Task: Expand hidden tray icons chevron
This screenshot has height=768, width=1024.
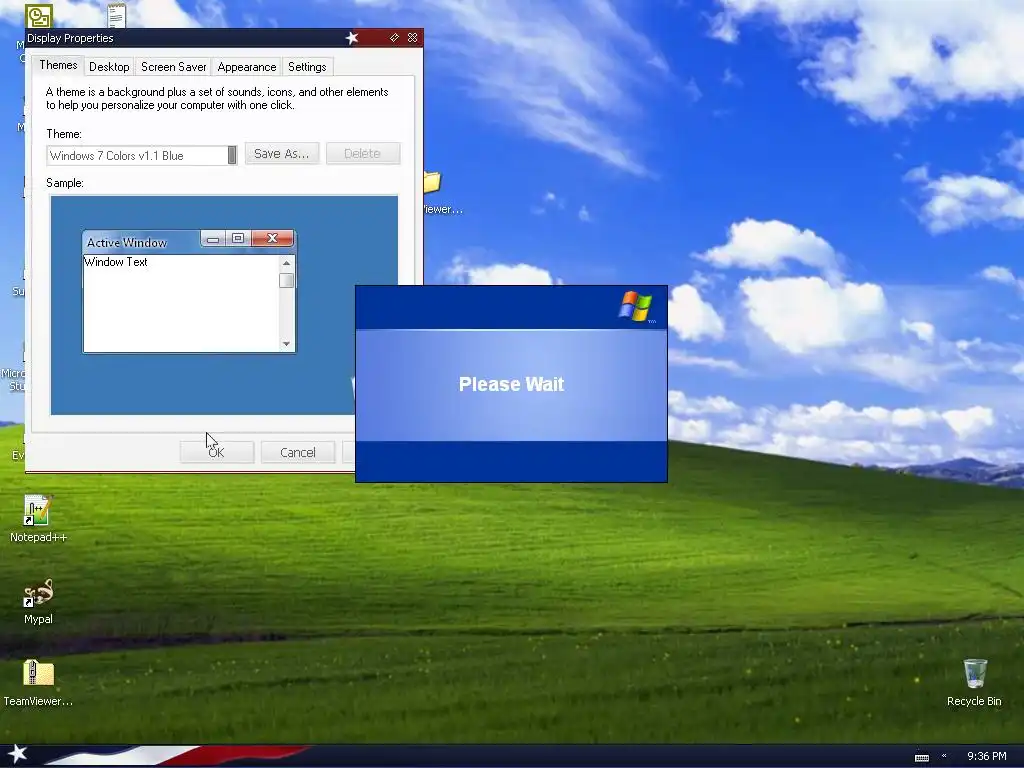Action: pyautogui.click(x=944, y=756)
